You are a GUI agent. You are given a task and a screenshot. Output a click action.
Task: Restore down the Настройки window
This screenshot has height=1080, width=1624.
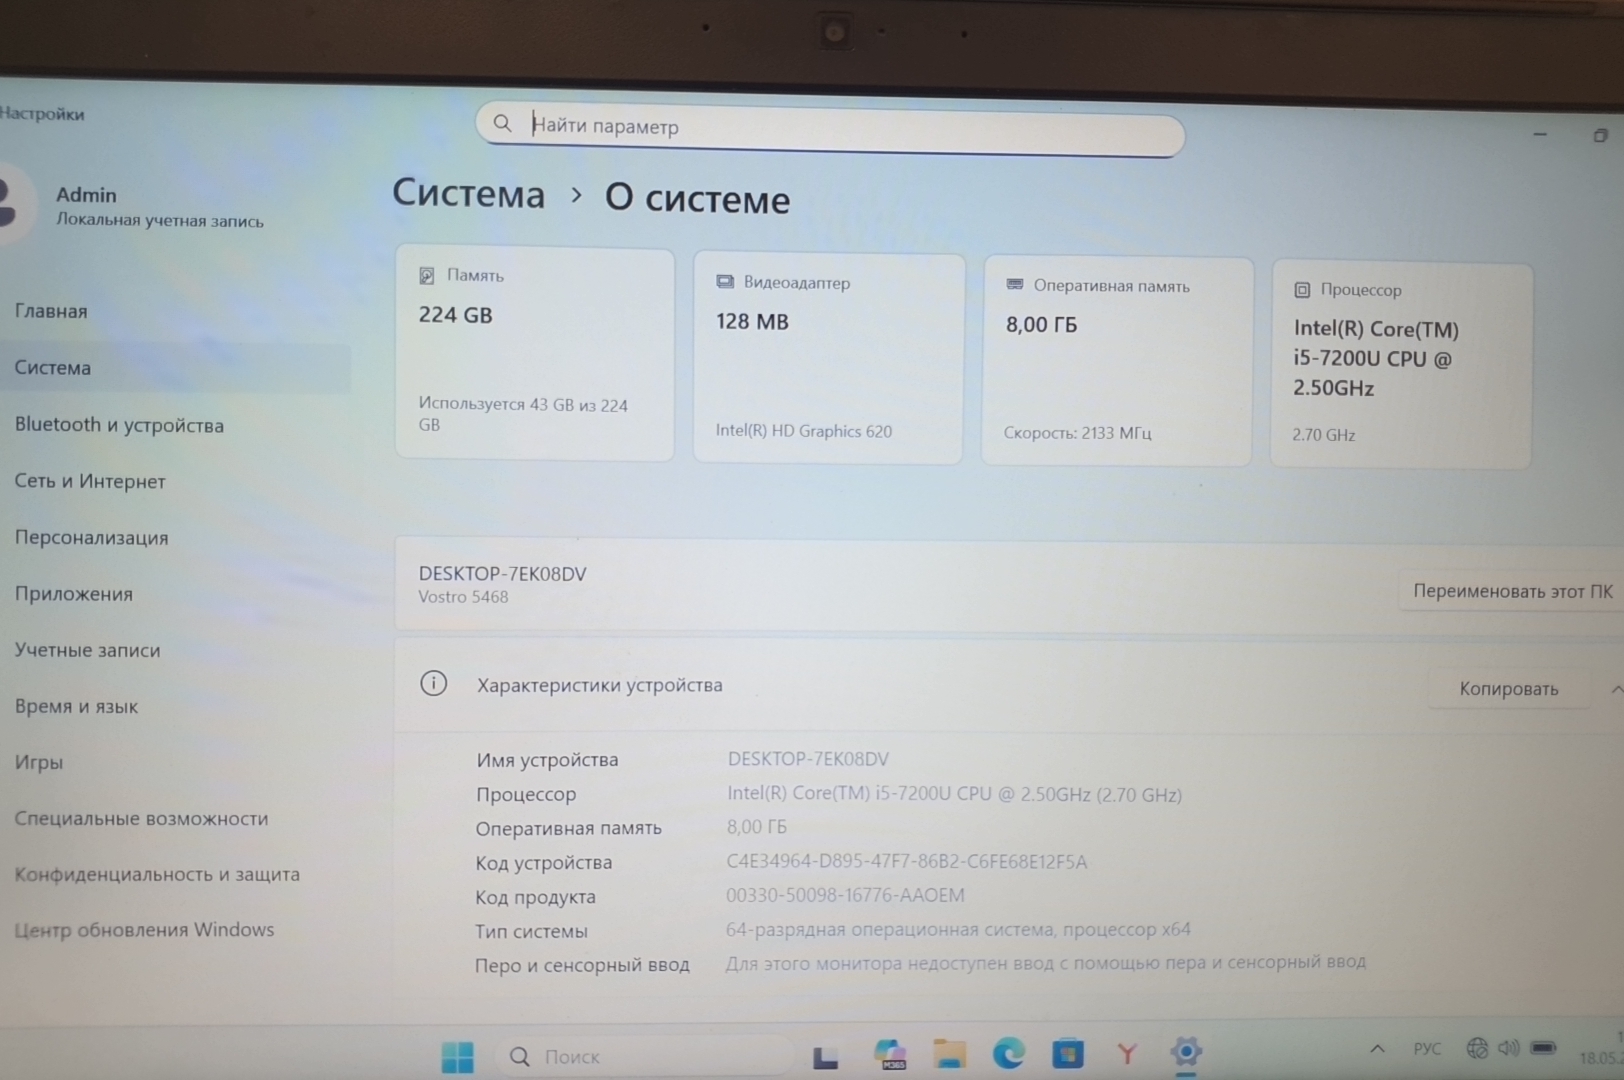[x=1601, y=135]
